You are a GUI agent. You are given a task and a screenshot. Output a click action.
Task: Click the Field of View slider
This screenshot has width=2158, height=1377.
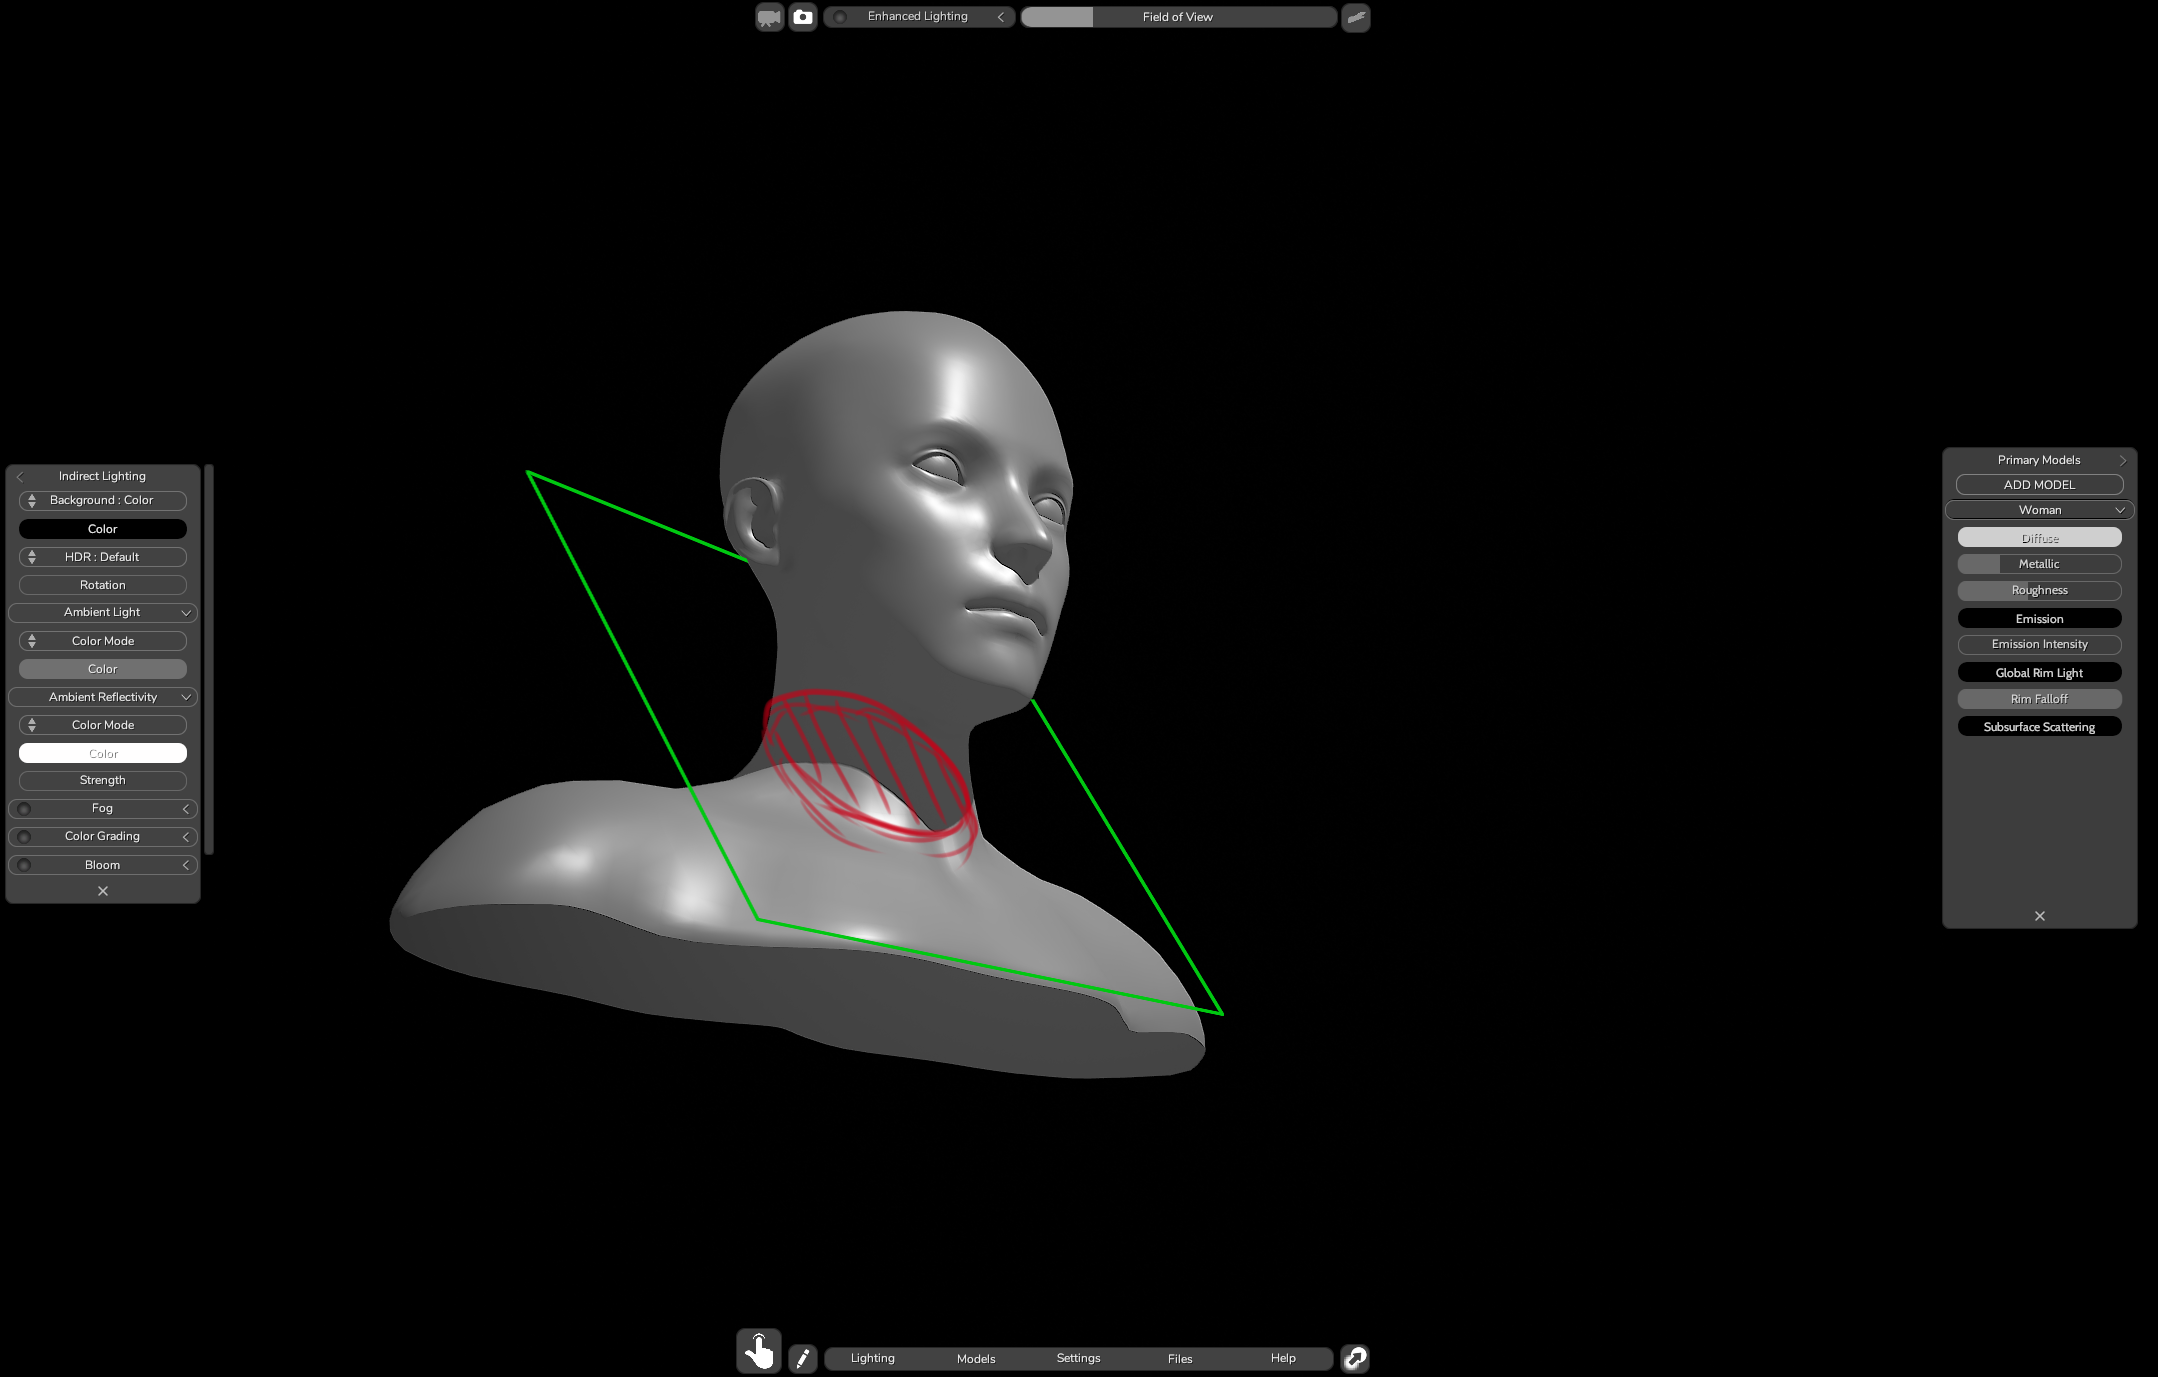[x=1177, y=17]
